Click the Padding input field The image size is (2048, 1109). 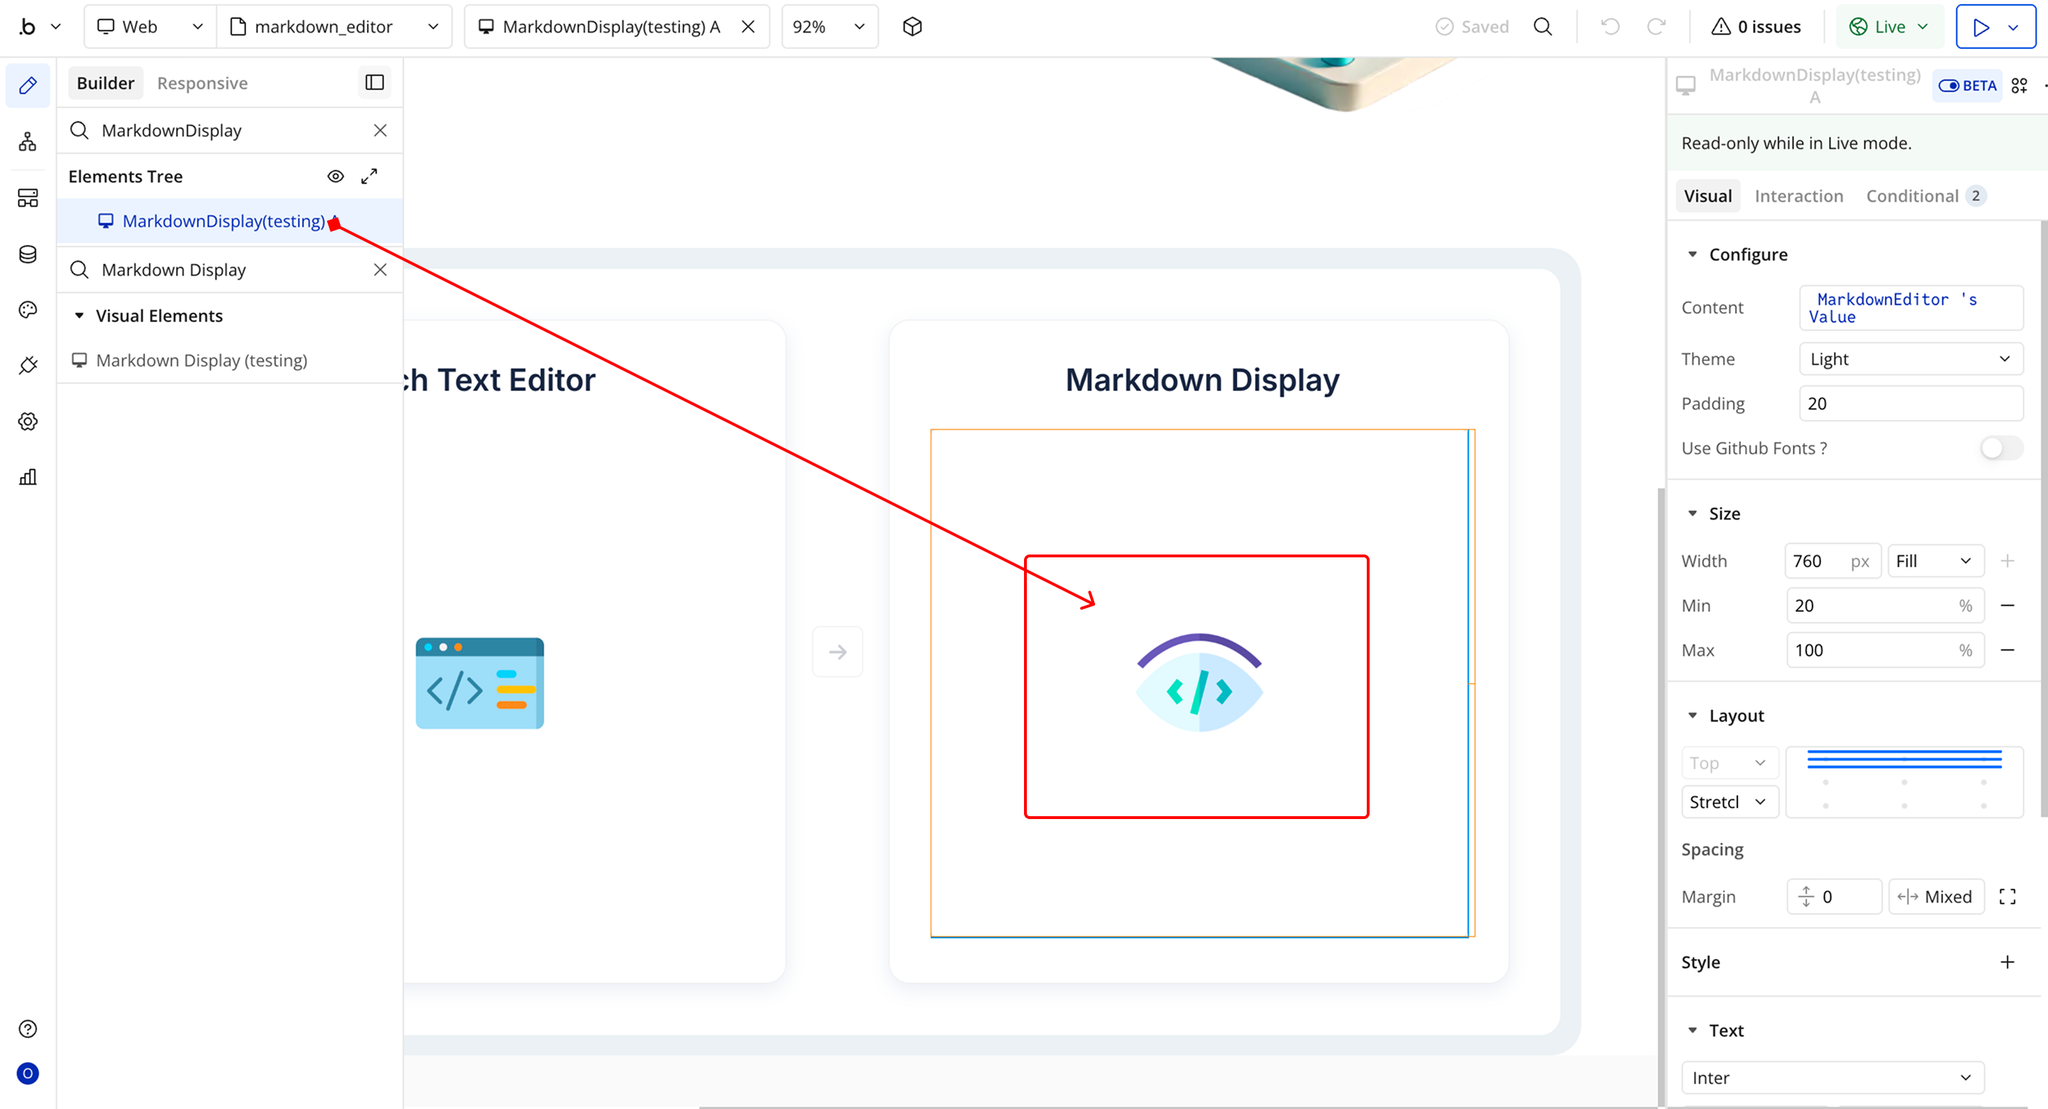1909,404
